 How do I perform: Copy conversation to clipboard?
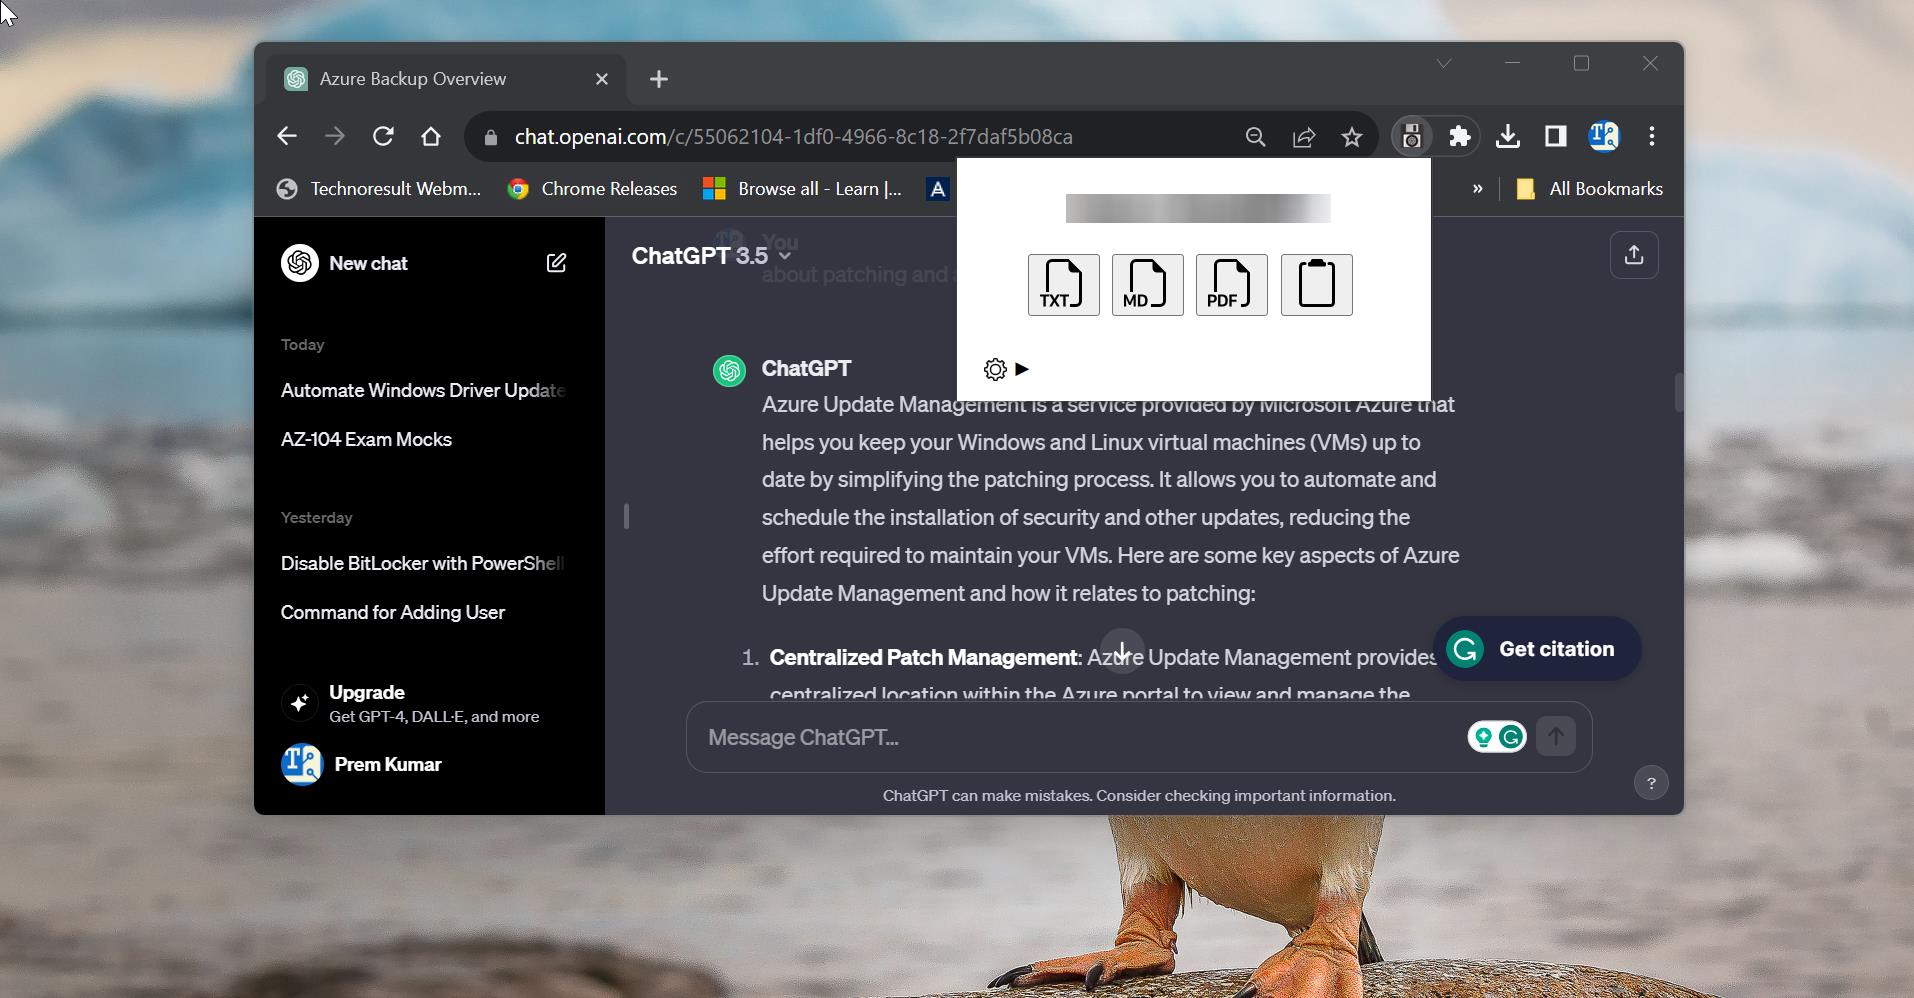1316,285
